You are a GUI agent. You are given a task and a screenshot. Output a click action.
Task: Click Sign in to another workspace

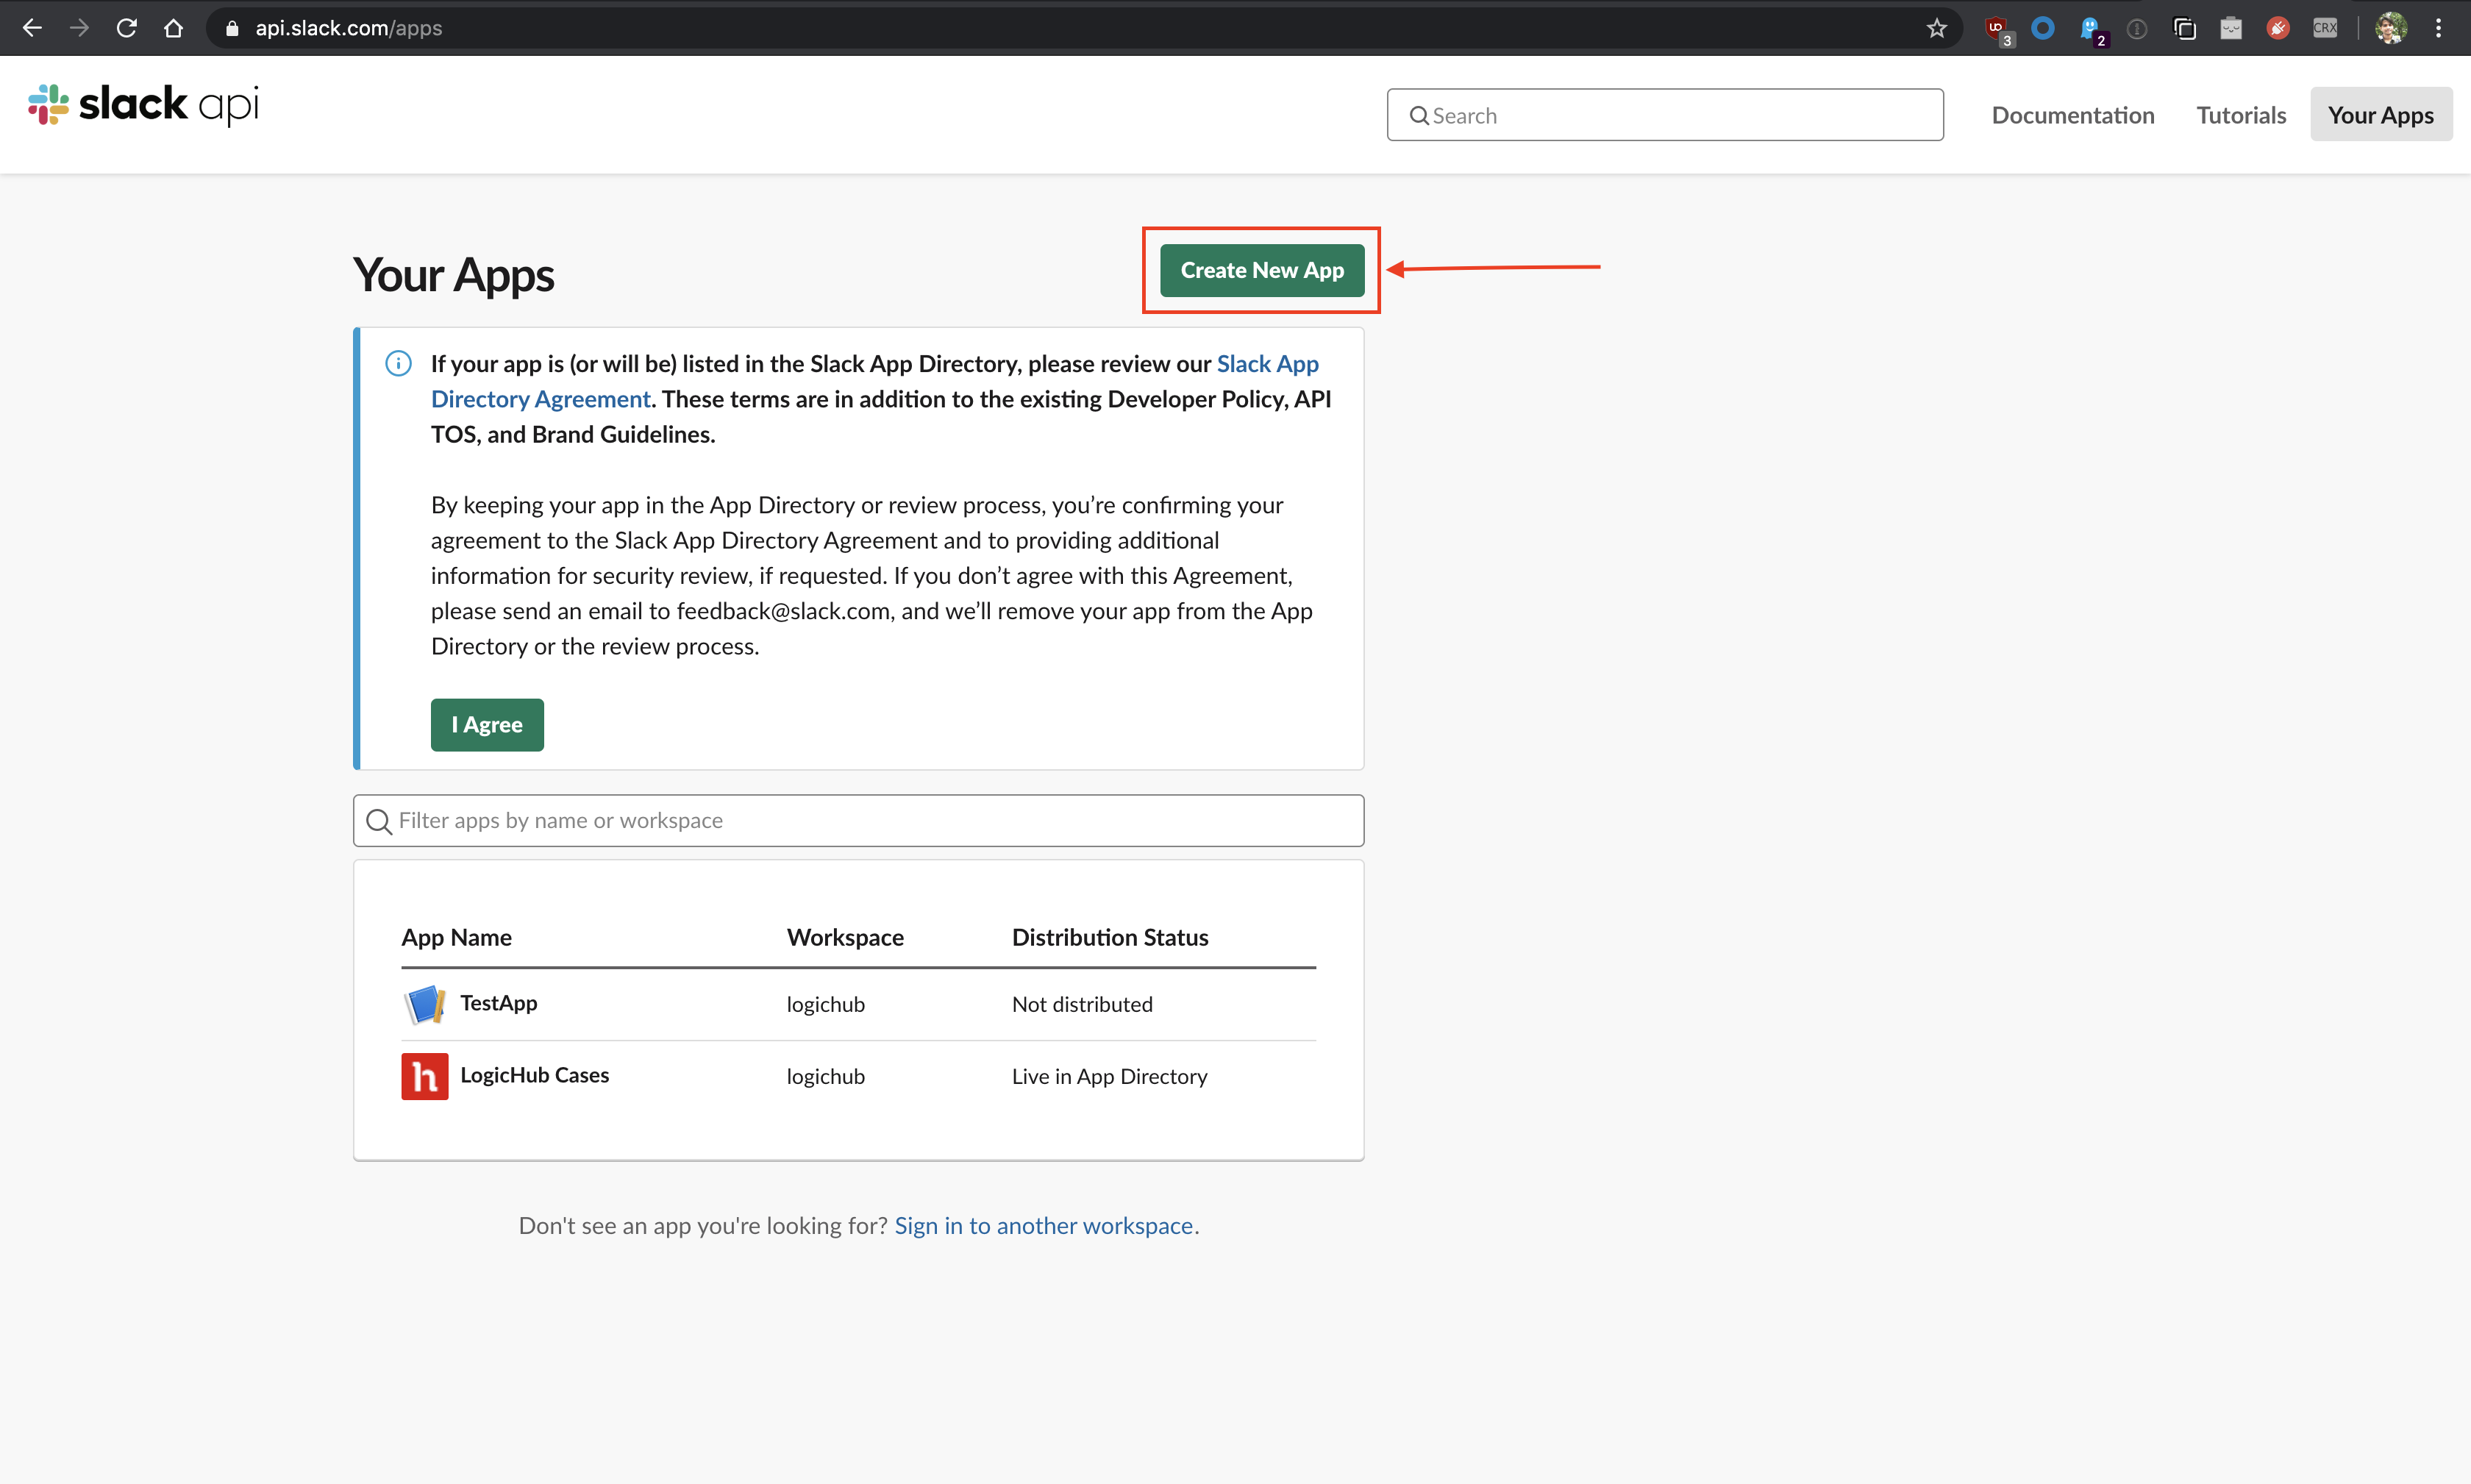pos(1043,1225)
